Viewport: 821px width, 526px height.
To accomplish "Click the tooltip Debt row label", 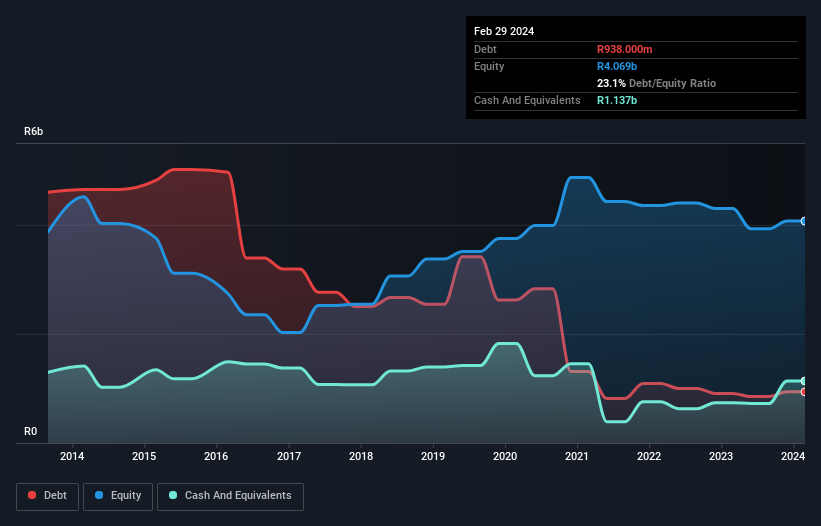I will click(485, 49).
